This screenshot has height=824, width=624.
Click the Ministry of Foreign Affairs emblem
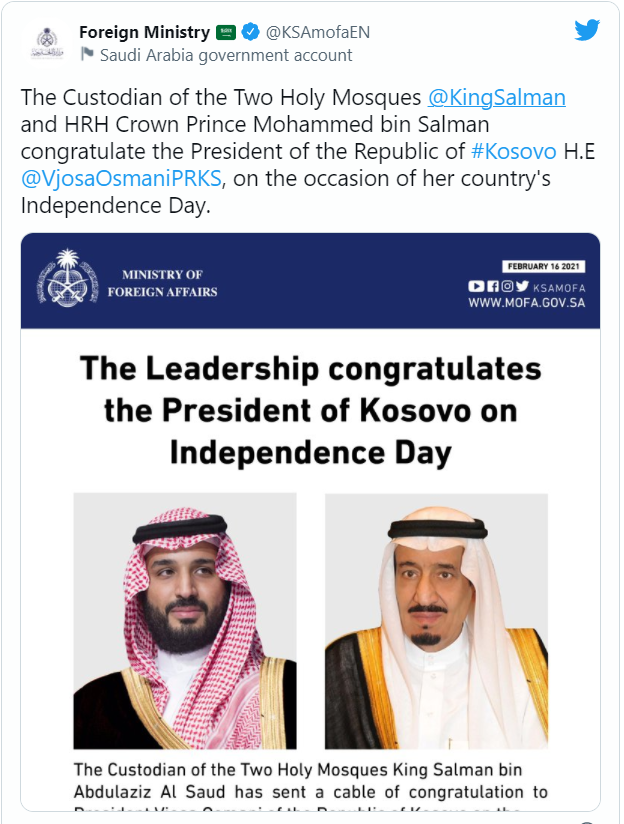coord(67,278)
